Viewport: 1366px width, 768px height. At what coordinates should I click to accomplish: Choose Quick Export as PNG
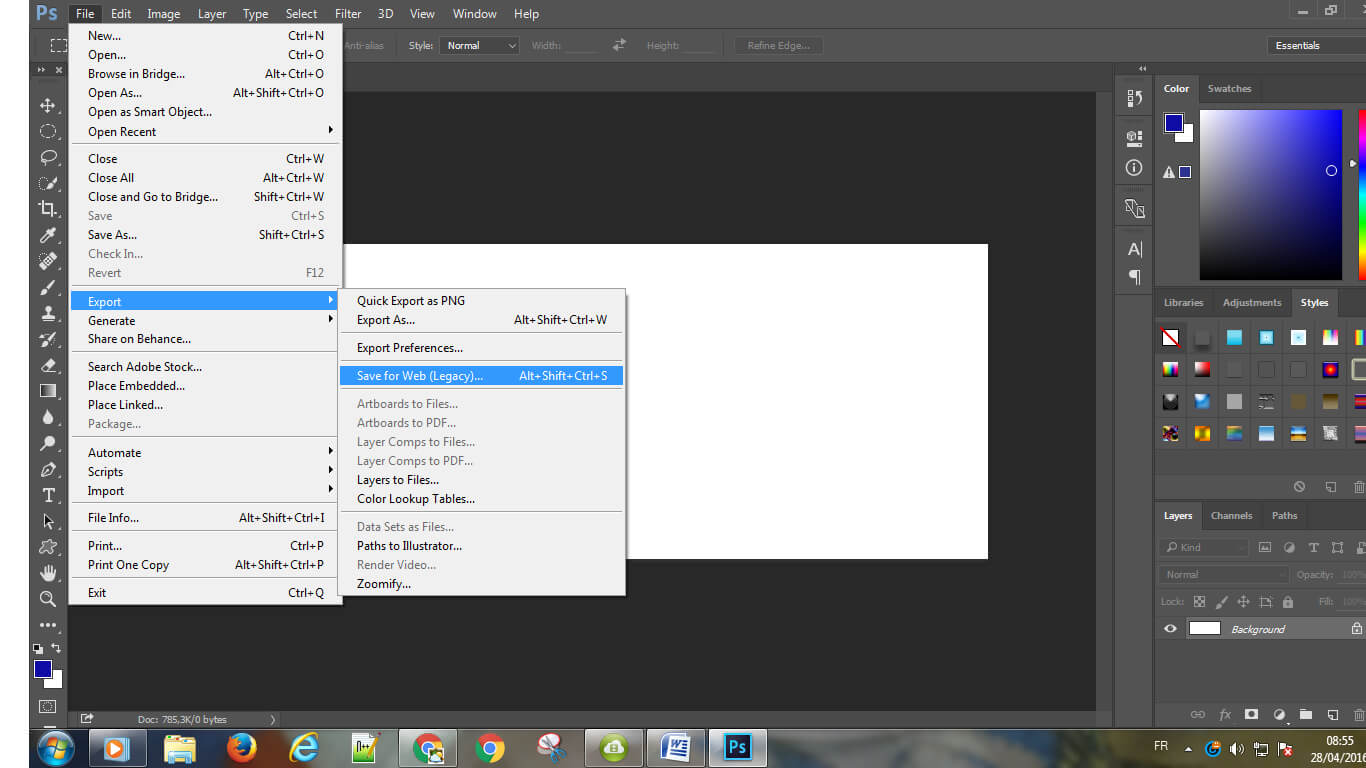482,300
